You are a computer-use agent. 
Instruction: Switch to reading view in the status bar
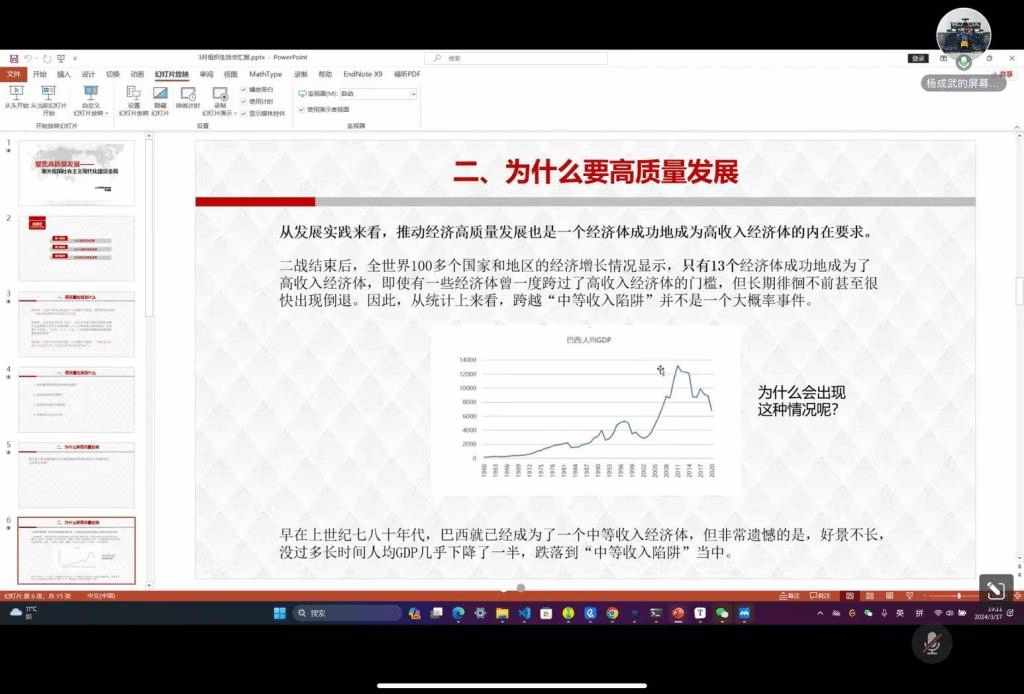889,595
